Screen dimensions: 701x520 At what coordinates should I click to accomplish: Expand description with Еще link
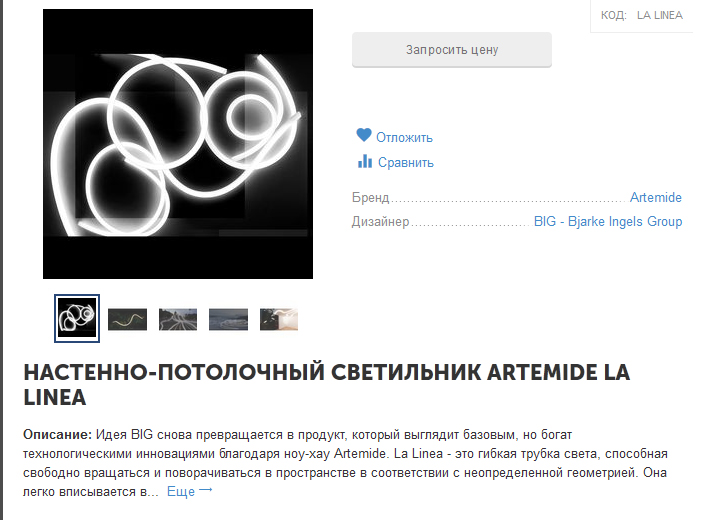(181, 492)
